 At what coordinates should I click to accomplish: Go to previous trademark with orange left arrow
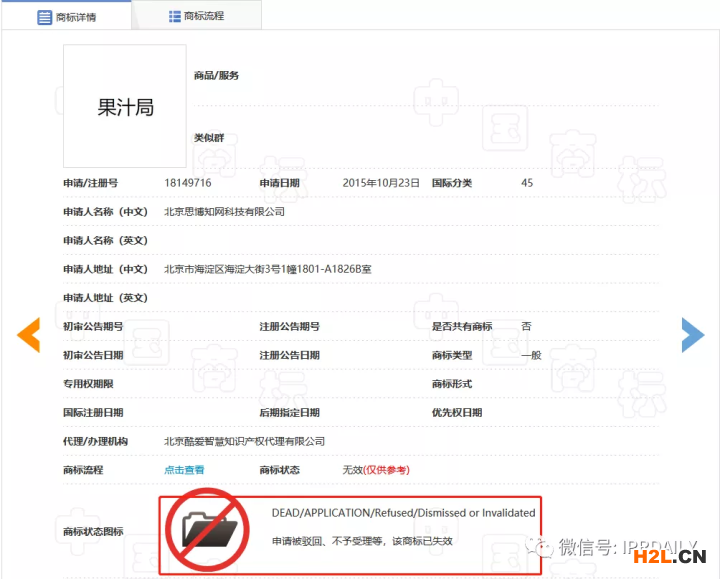pyautogui.click(x=28, y=335)
